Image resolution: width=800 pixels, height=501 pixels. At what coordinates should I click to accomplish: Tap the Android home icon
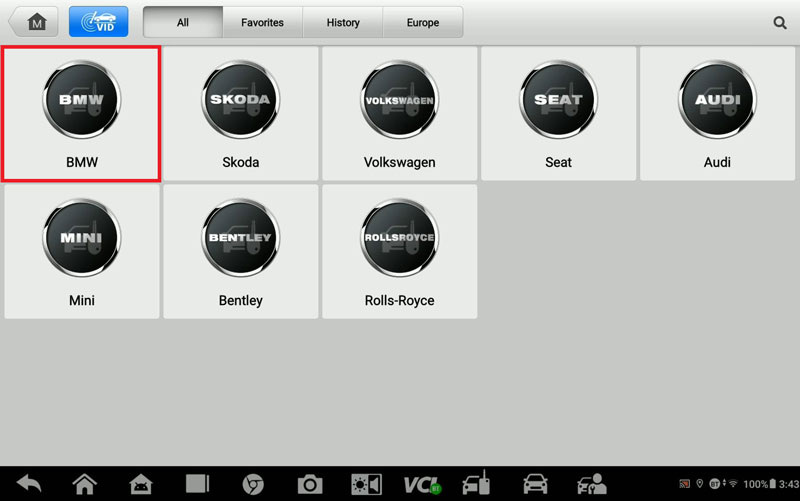(85, 484)
